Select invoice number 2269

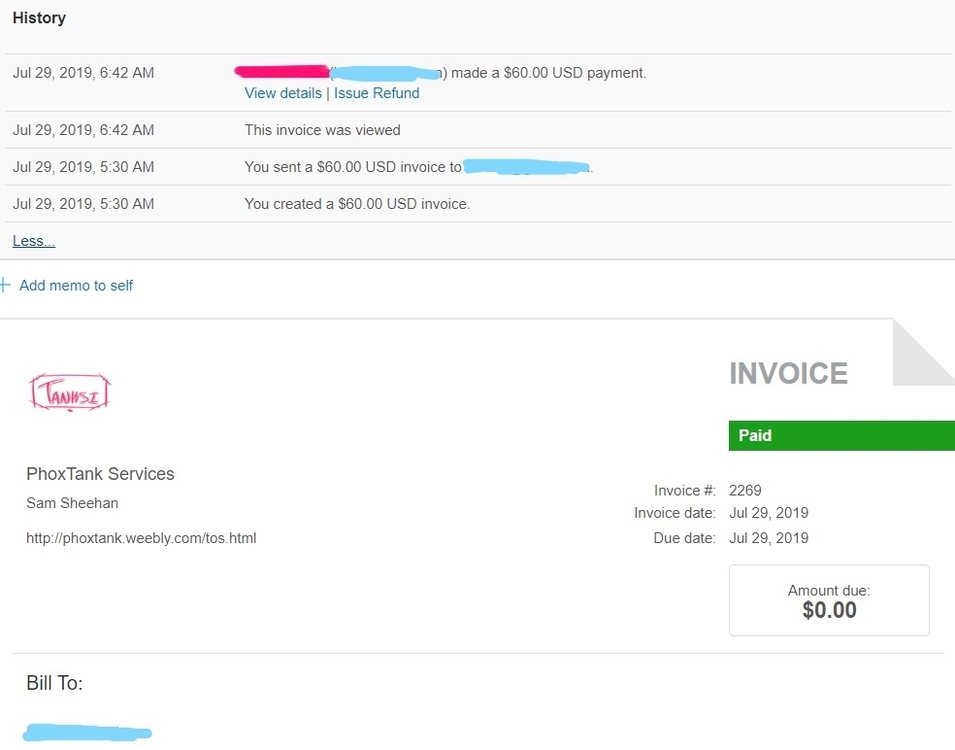click(745, 490)
